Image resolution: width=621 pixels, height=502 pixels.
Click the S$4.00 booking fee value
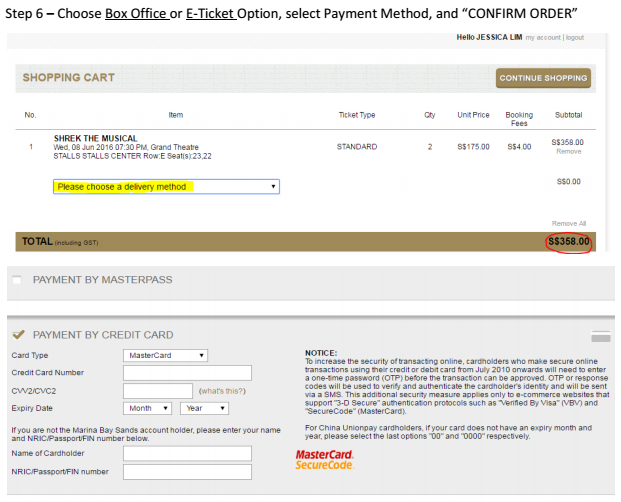click(519, 147)
